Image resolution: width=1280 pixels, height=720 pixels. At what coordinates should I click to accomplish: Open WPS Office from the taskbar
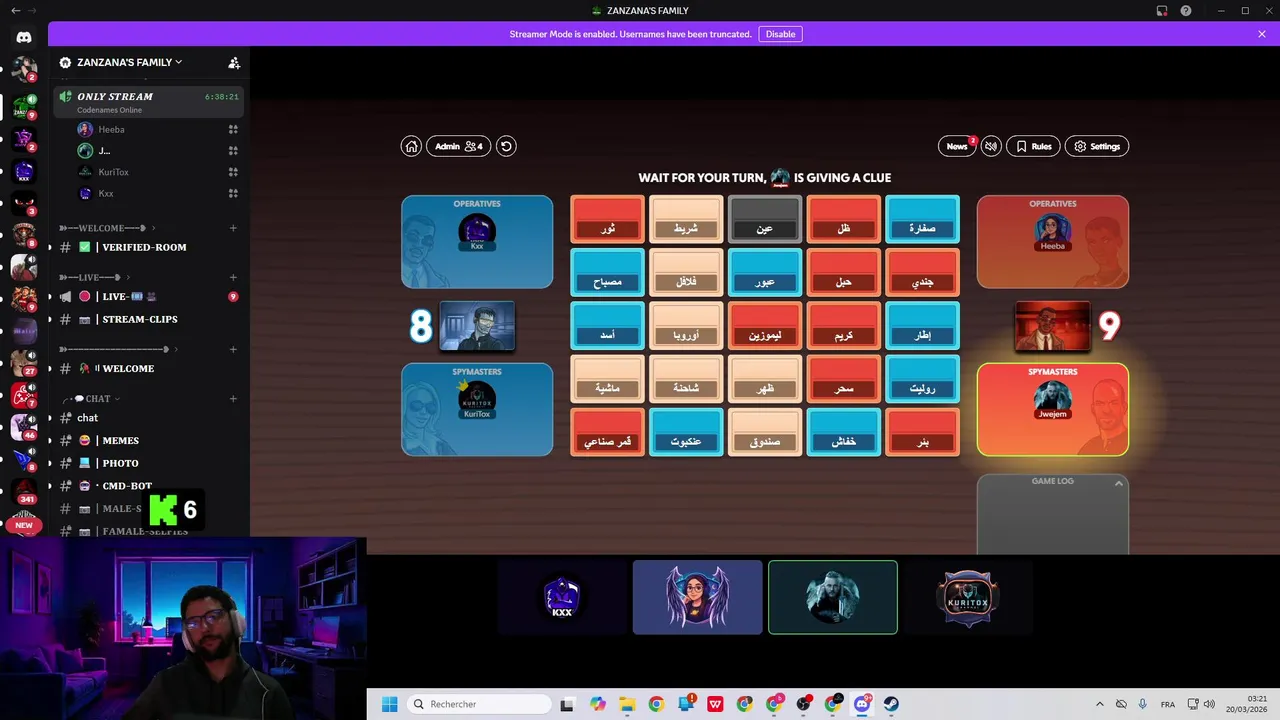(716, 704)
